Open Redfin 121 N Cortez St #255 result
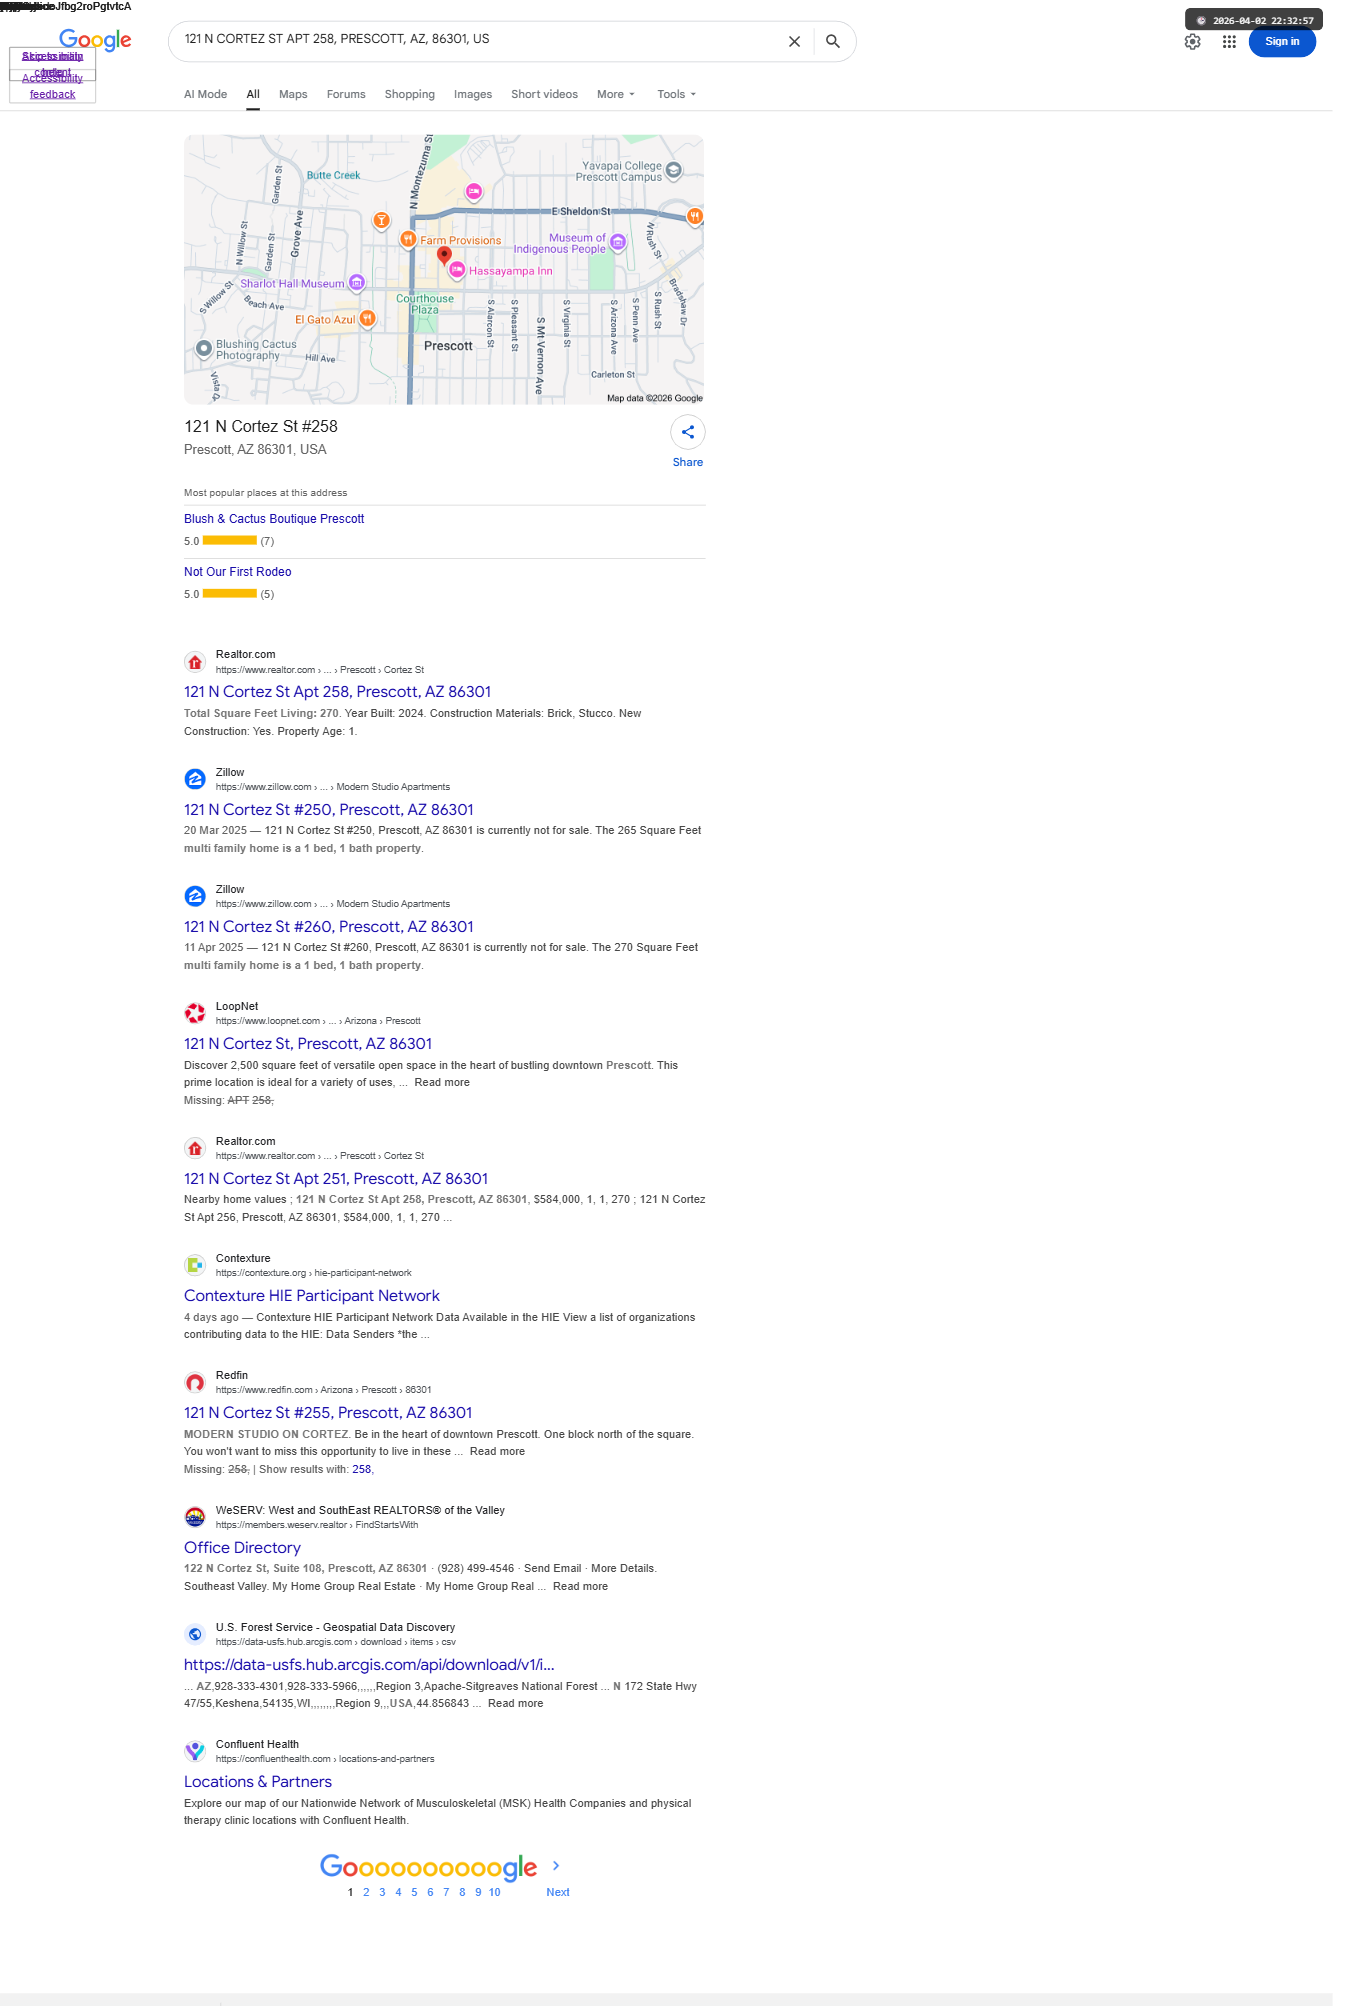Screen dimensions: 1348x2006 (328, 1413)
